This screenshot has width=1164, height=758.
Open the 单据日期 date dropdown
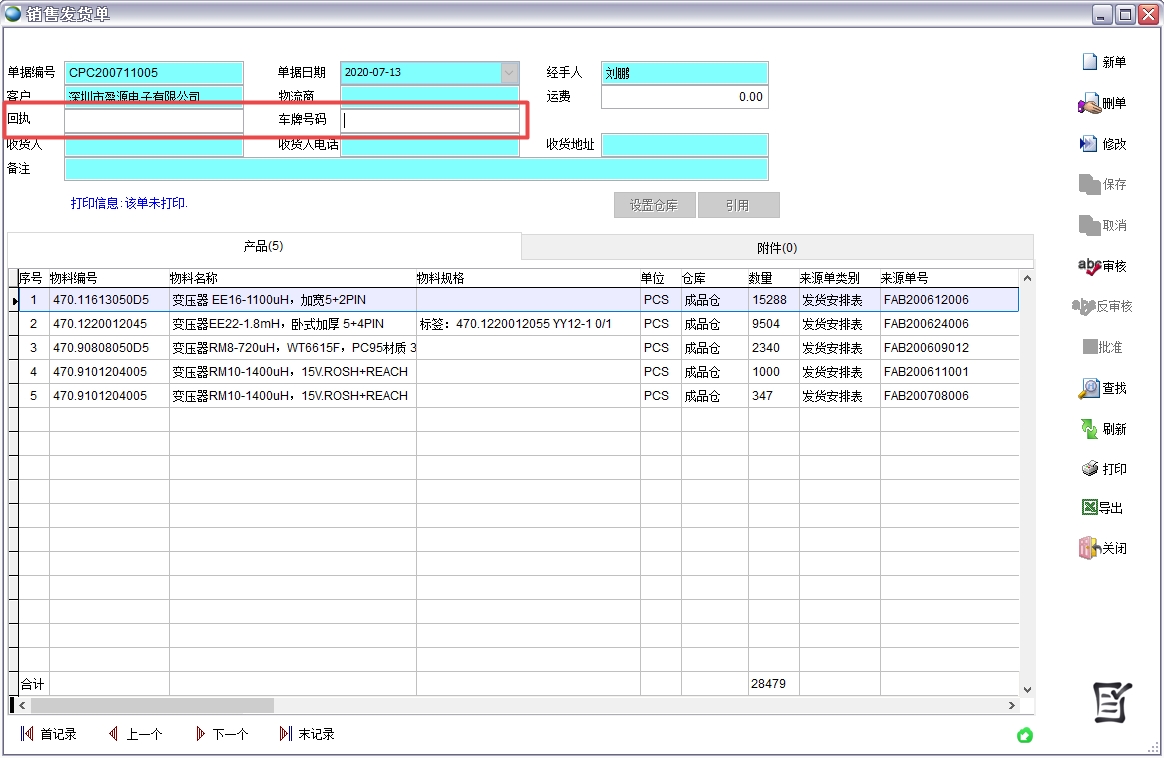[x=509, y=73]
